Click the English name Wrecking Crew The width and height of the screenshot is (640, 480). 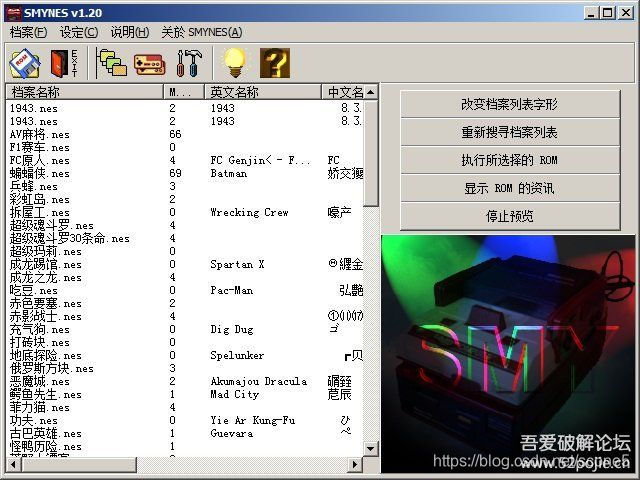[x=249, y=213]
